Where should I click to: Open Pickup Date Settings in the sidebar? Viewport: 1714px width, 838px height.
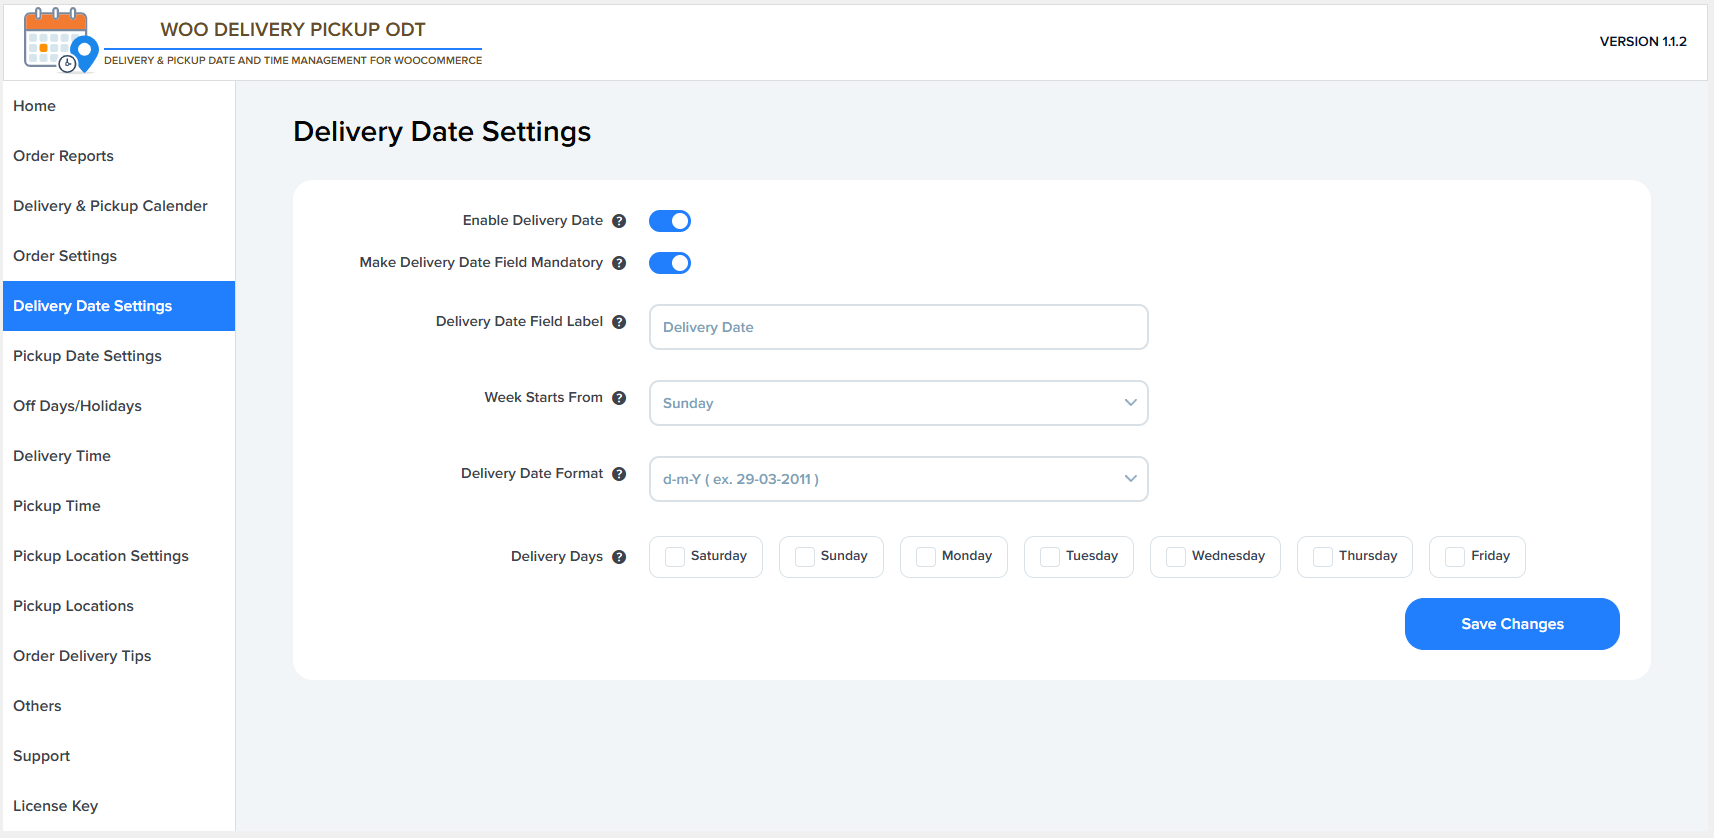click(x=87, y=356)
